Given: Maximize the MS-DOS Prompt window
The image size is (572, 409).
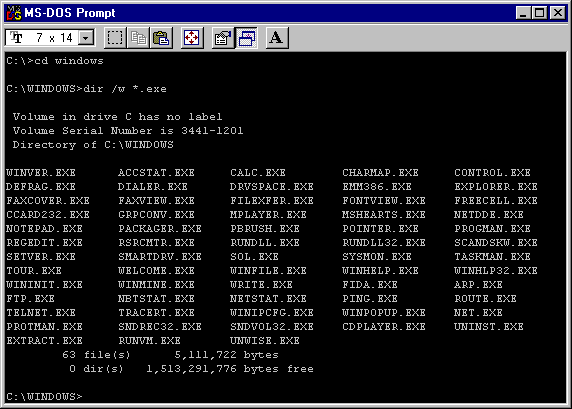Looking at the screenshot, I should pyautogui.click(x=540, y=13).
